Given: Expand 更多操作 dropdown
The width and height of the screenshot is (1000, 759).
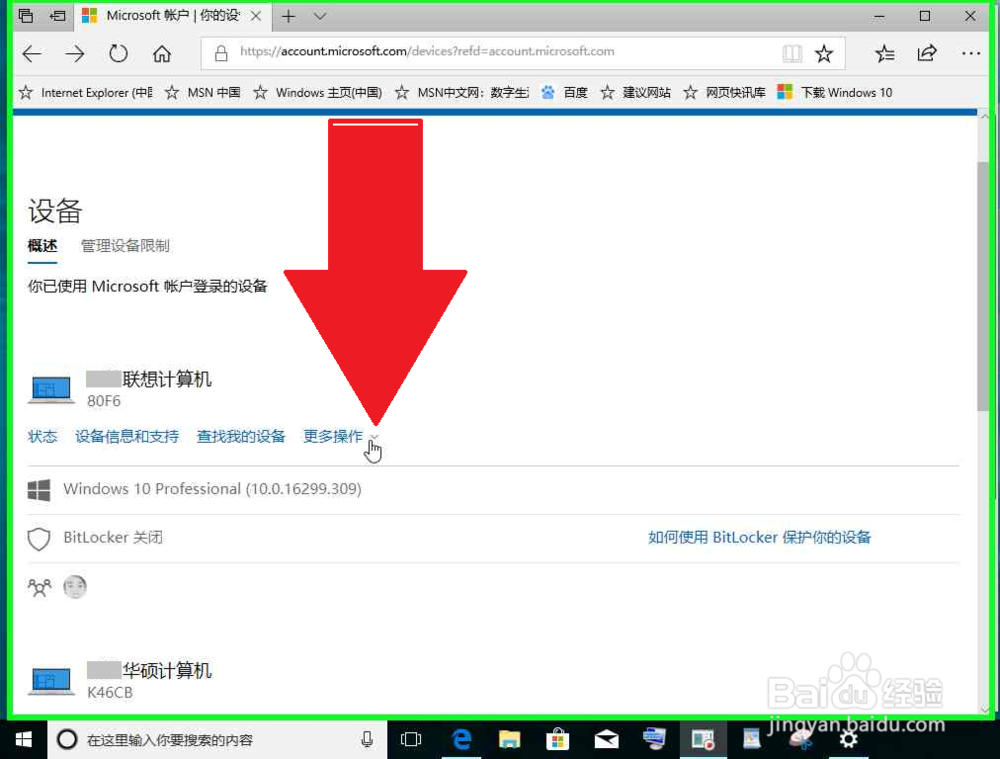Looking at the screenshot, I should (340, 437).
